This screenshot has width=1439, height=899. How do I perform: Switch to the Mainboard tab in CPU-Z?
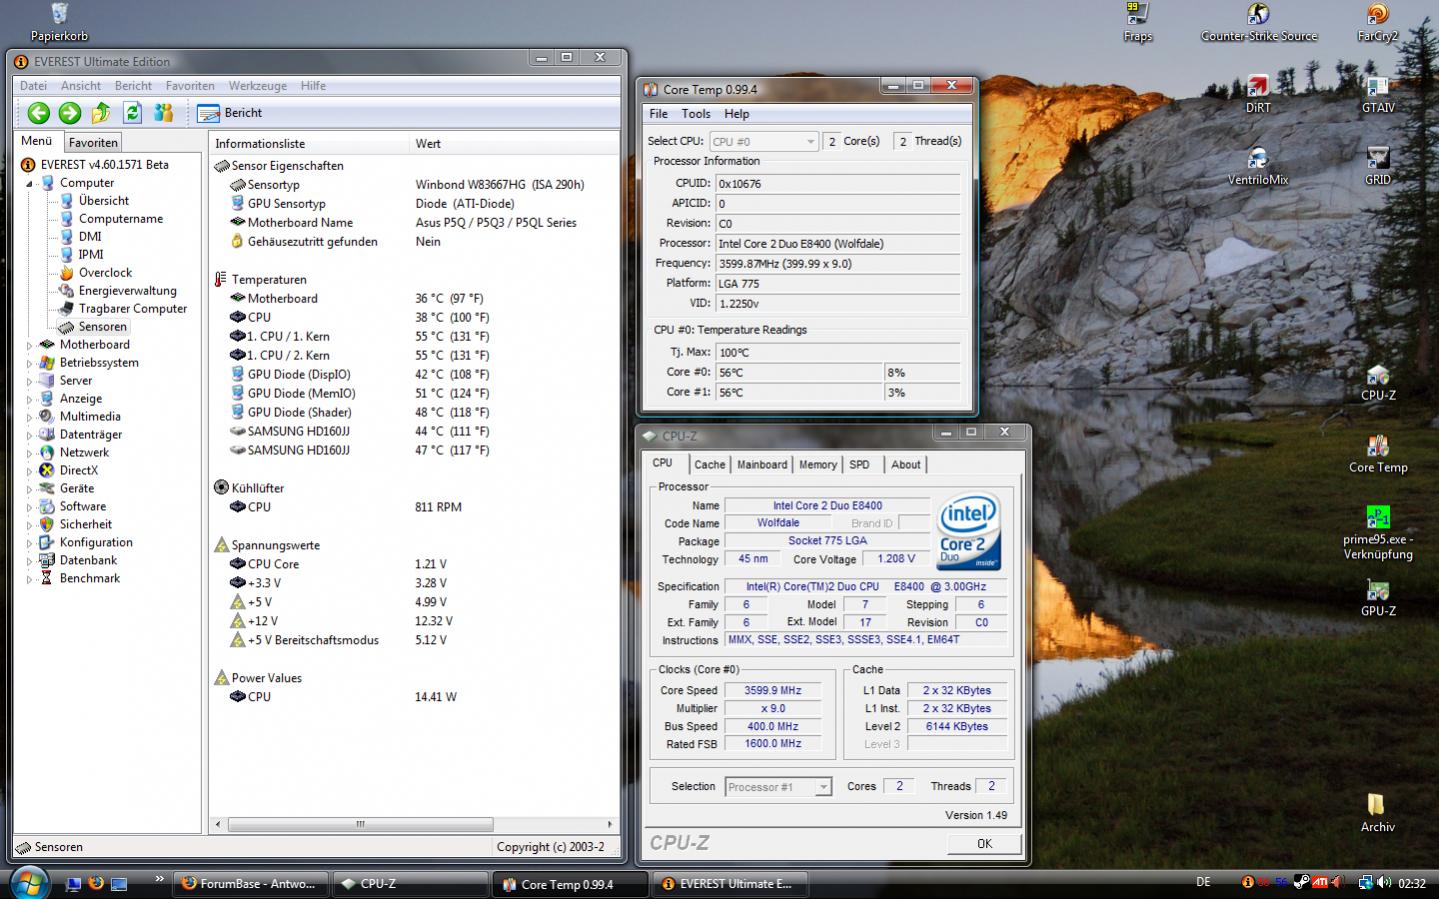tap(762, 465)
